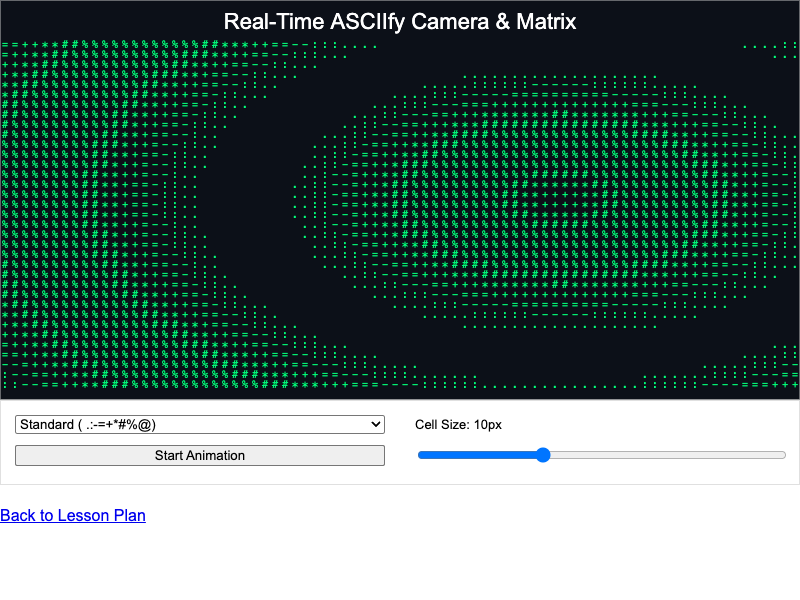Click the blue filled part of the Cell Size slider
The height and width of the screenshot is (600, 800).
click(478, 455)
